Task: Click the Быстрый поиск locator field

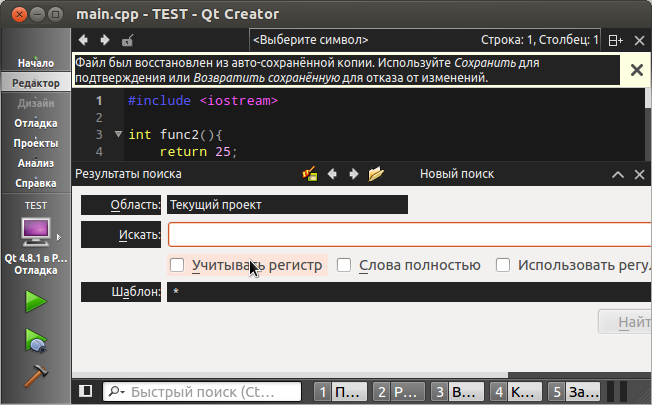Action: [x=203, y=392]
